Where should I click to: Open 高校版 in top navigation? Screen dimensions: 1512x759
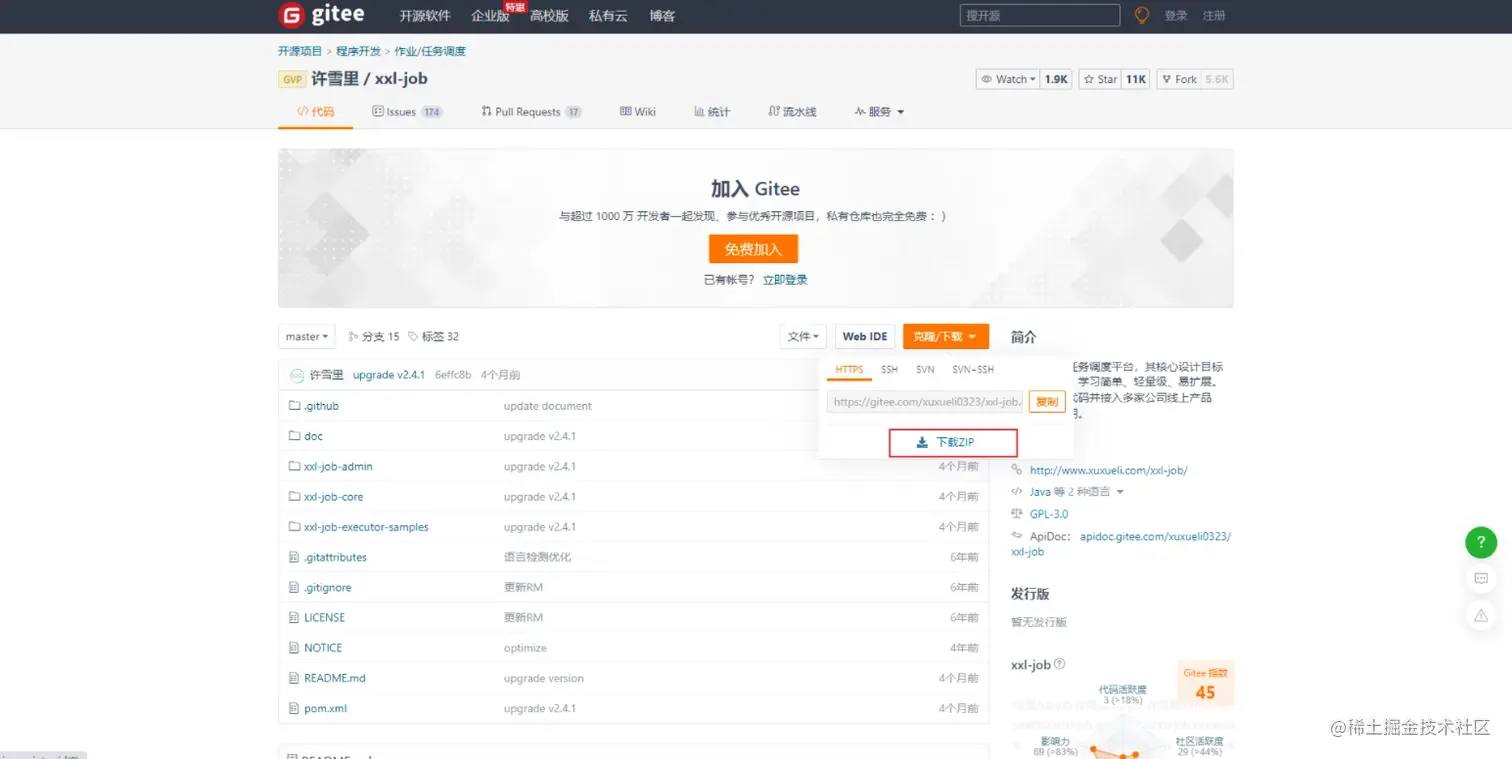[x=549, y=16]
